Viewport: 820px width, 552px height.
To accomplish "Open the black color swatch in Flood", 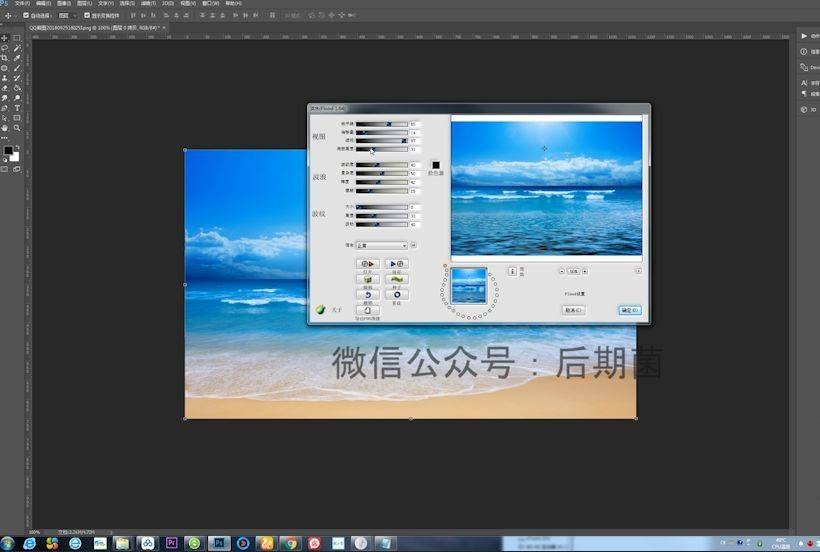I will point(436,165).
